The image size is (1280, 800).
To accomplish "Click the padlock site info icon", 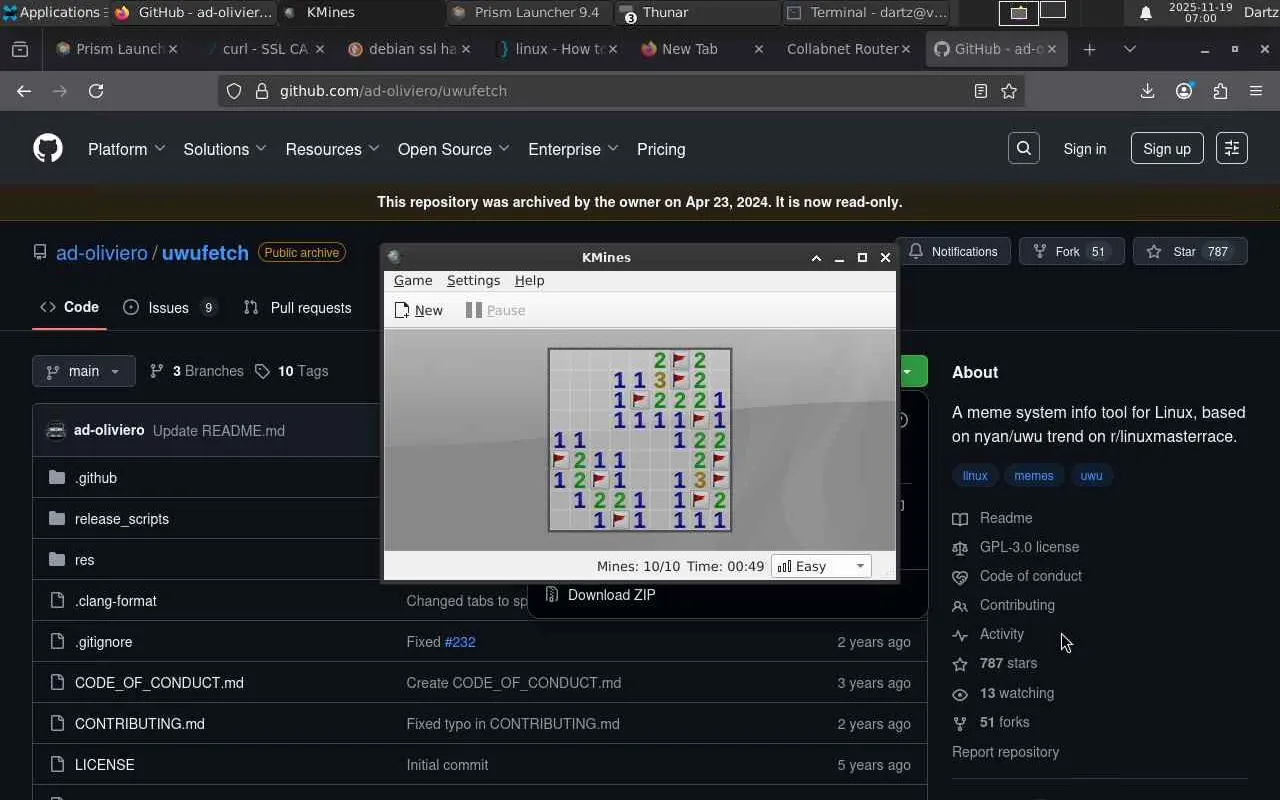I will point(262,91).
